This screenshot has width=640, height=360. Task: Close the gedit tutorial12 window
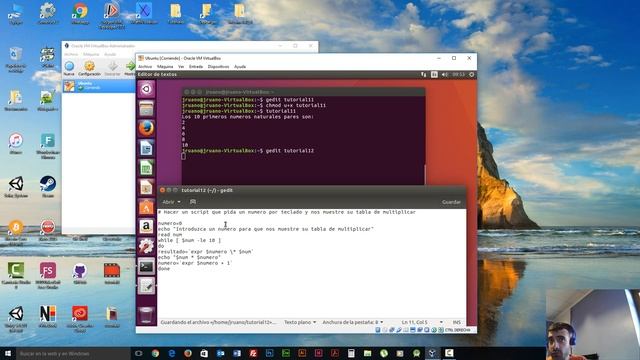162,190
